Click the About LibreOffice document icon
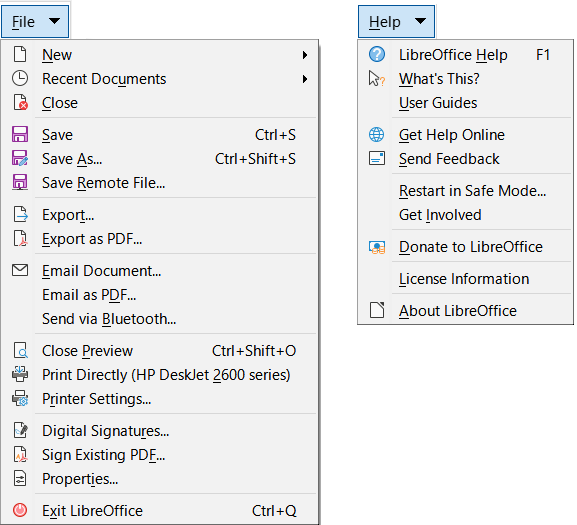The image size is (577, 525). 377,311
